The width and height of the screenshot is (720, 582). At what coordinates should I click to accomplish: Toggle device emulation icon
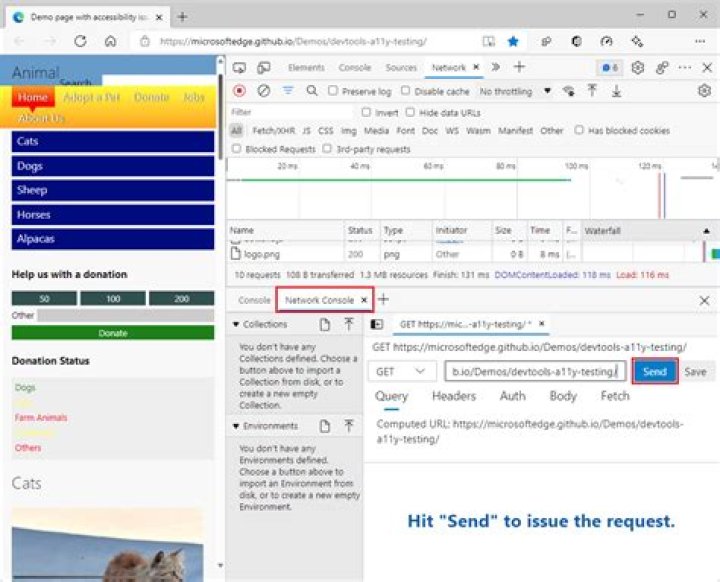pyautogui.click(x=264, y=68)
